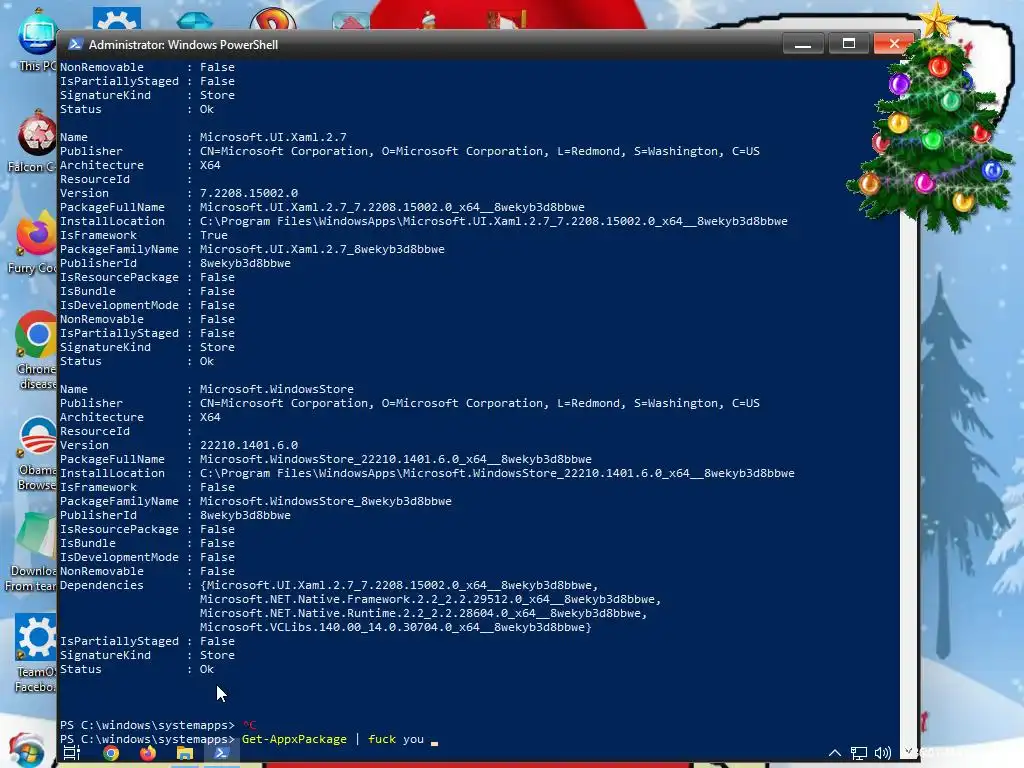Open Task View on the taskbar
Image resolution: width=1024 pixels, height=768 pixels.
[72, 753]
